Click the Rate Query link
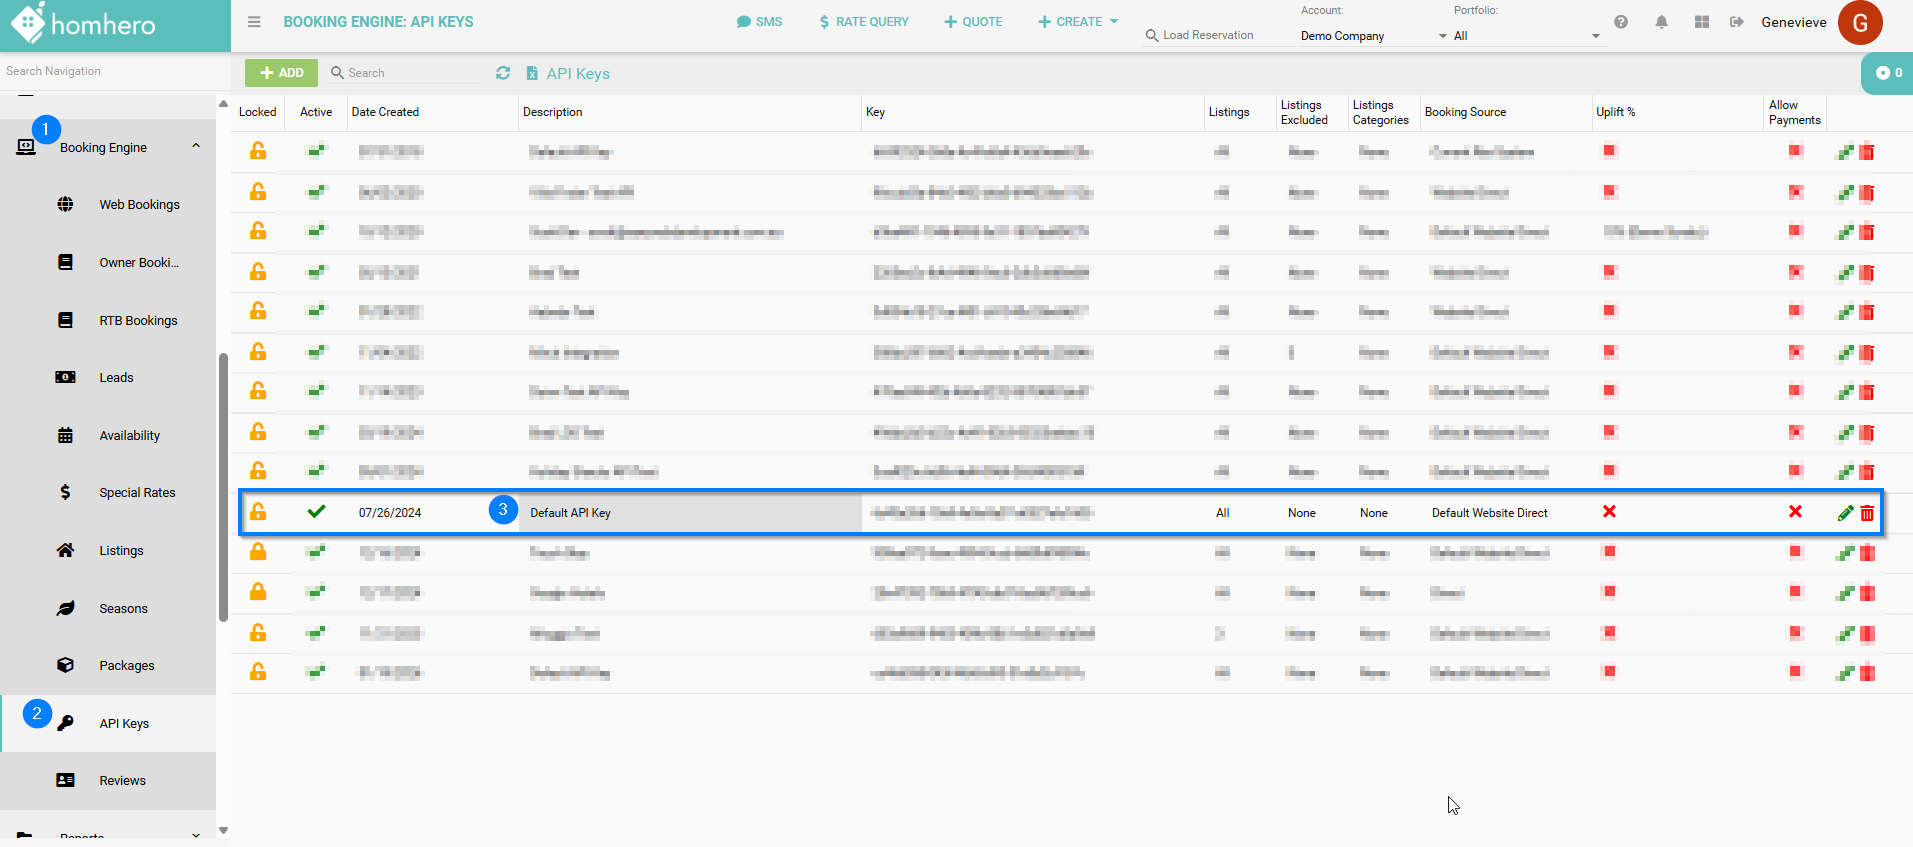The image size is (1913, 847). (864, 22)
